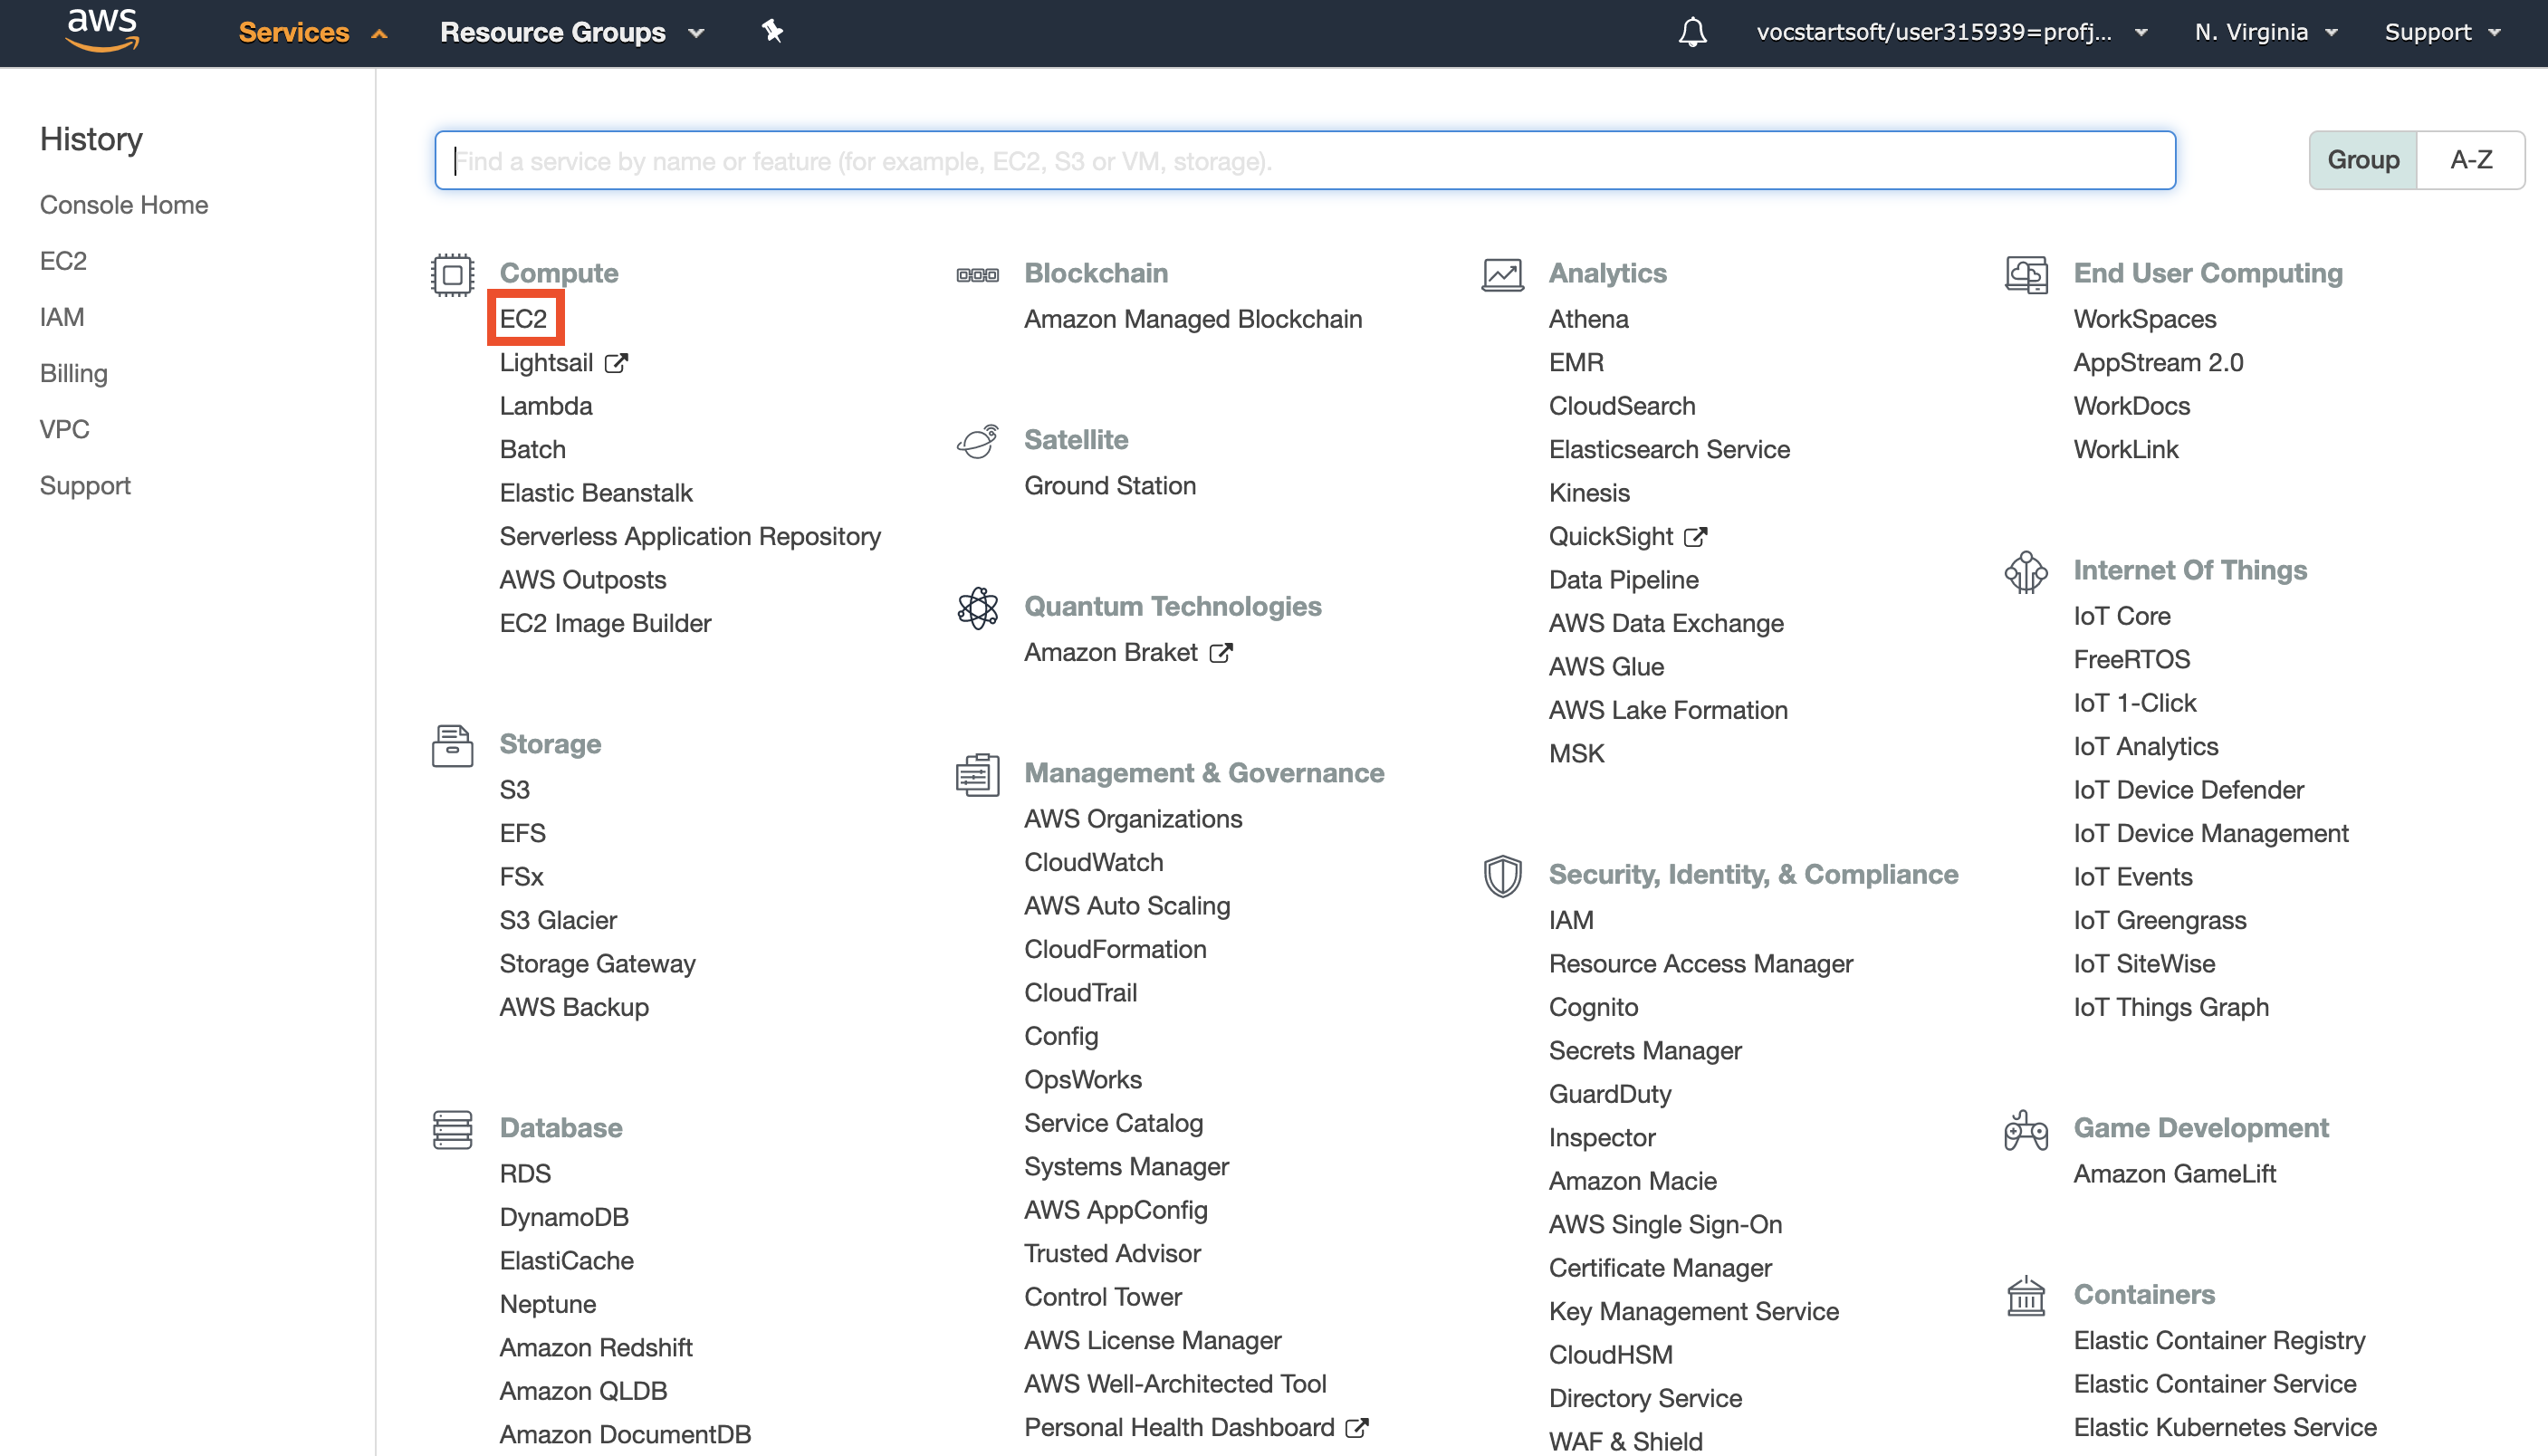Open the Support menu in navbar

(2441, 32)
